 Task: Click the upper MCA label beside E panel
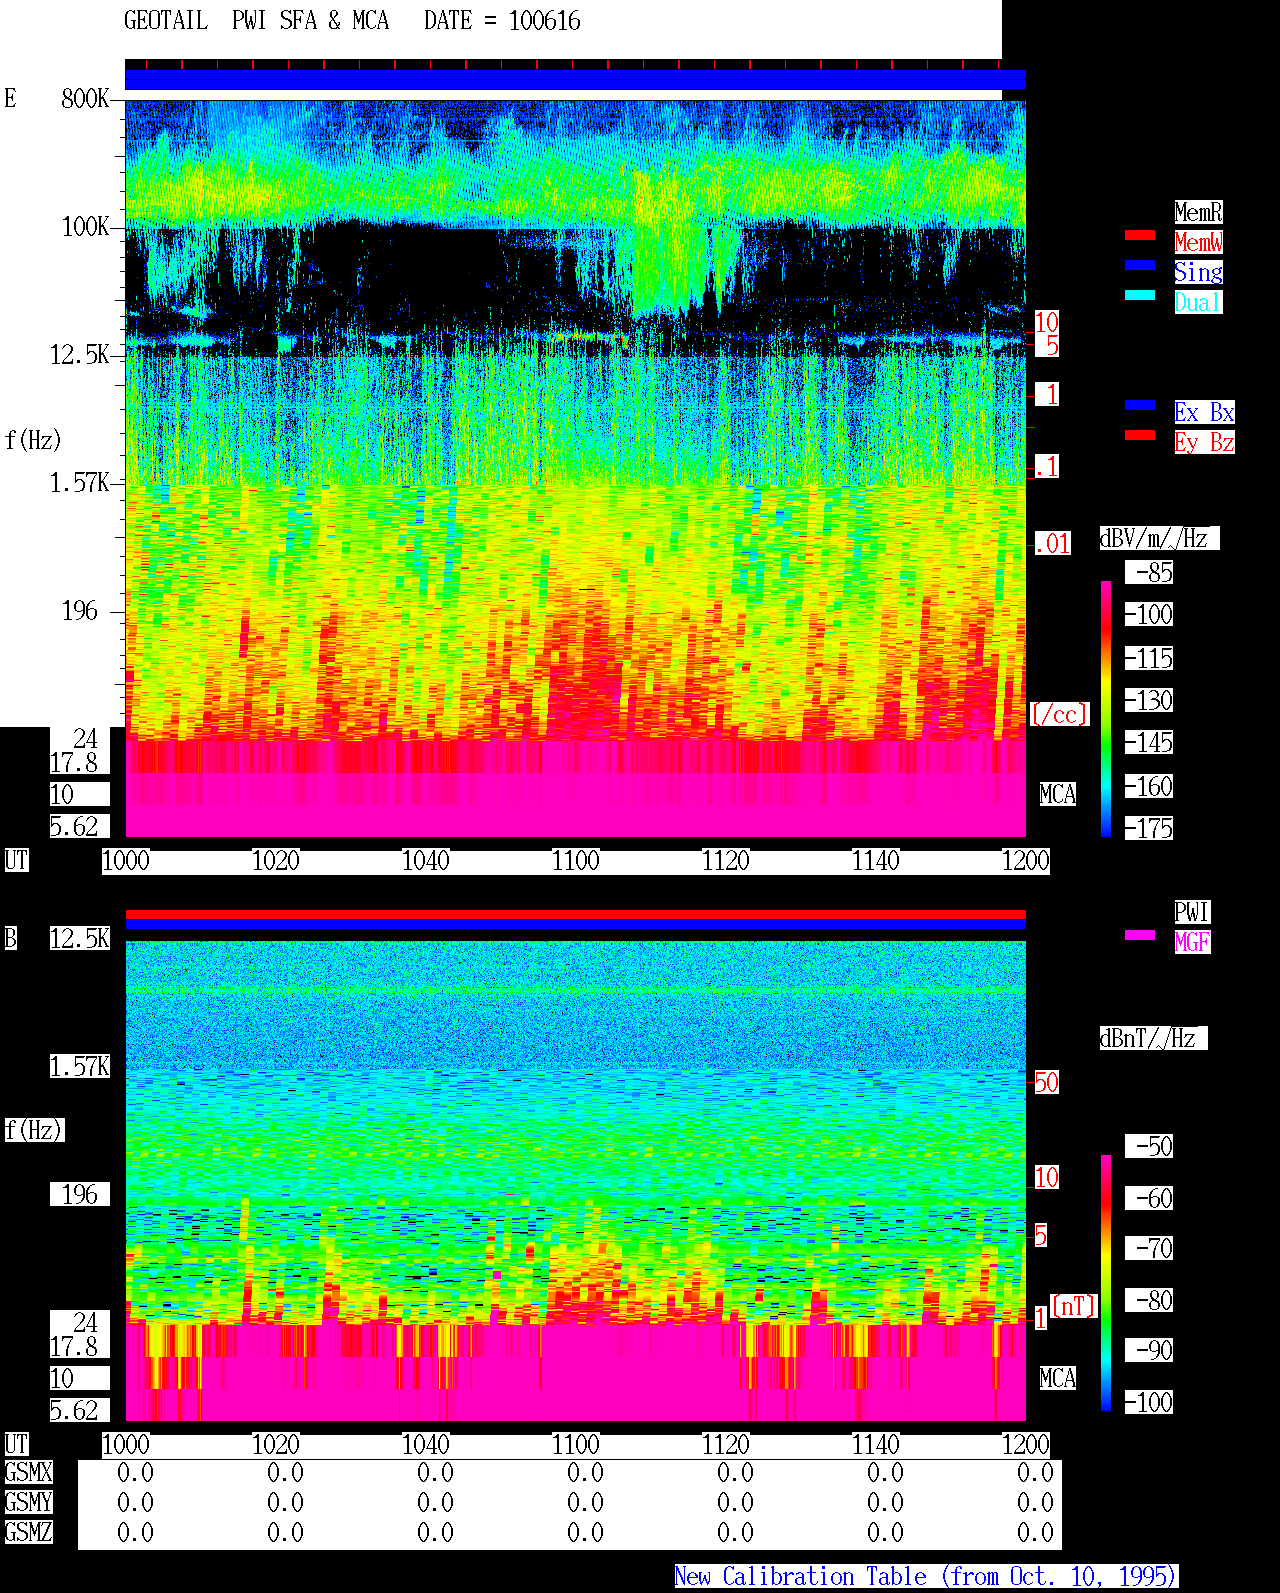tap(1058, 795)
